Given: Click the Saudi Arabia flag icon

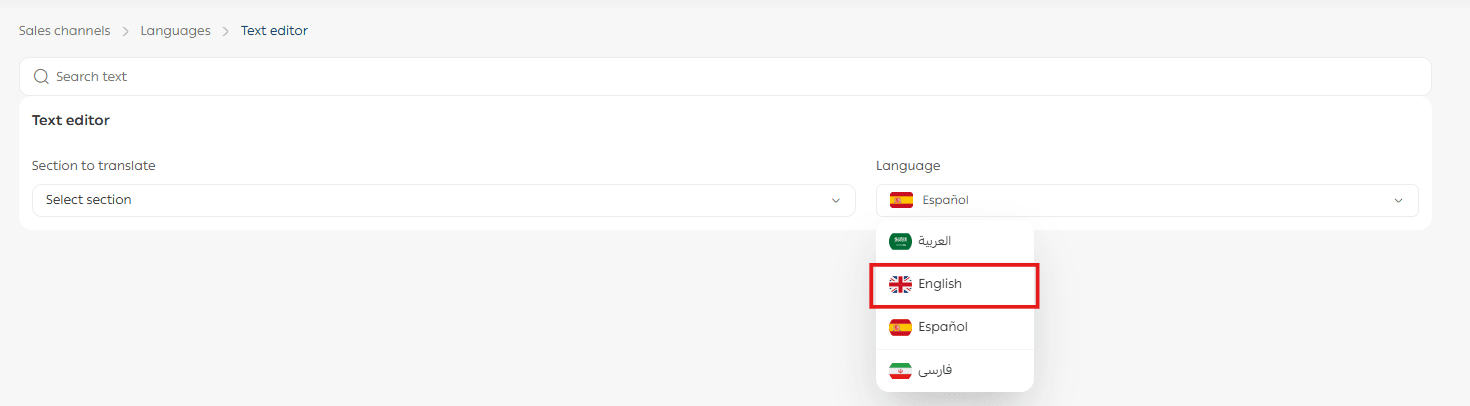Looking at the screenshot, I should coord(900,241).
